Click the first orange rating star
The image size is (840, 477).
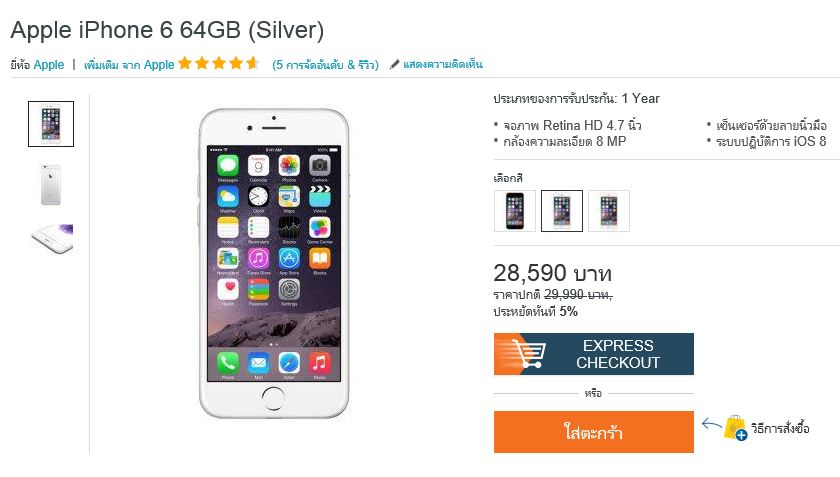185,64
